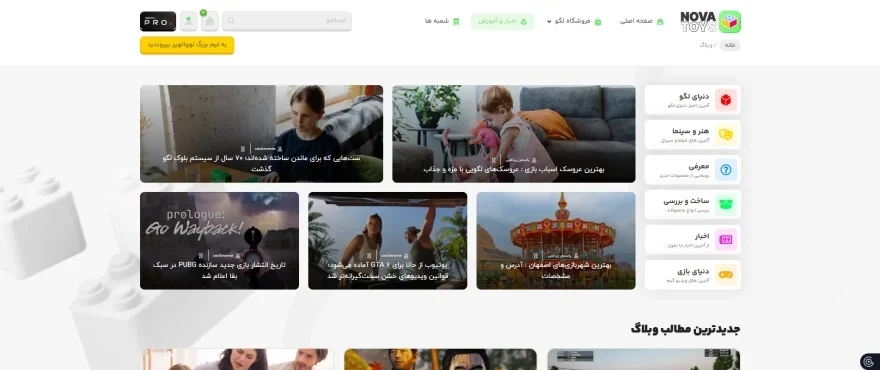Image resolution: width=880 pixels, height=370 pixels.
Task: Open the YouTube GTA 6 article card
Action: click(x=387, y=241)
